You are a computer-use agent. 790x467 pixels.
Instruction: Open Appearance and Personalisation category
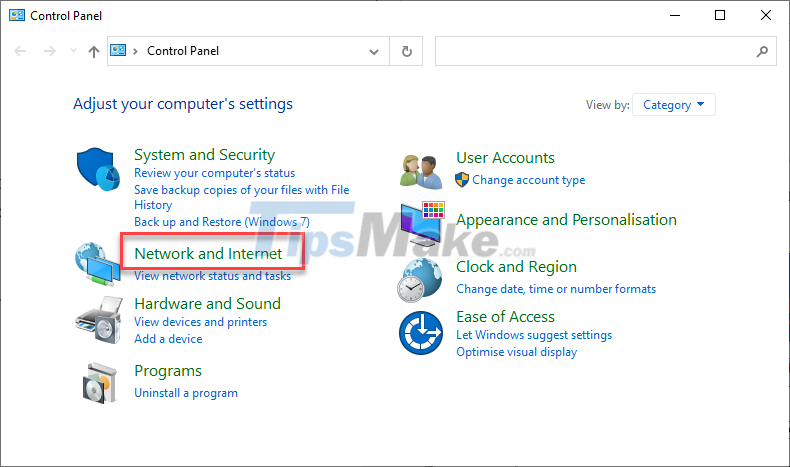[x=566, y=220]
